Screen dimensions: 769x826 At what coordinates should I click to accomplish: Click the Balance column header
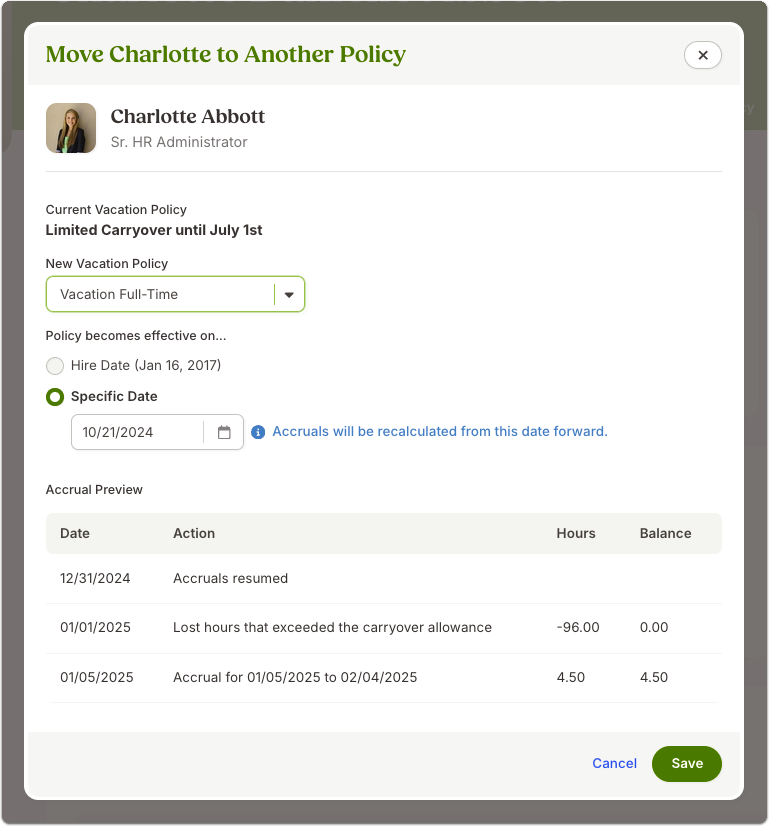click(x=665, y=533)
